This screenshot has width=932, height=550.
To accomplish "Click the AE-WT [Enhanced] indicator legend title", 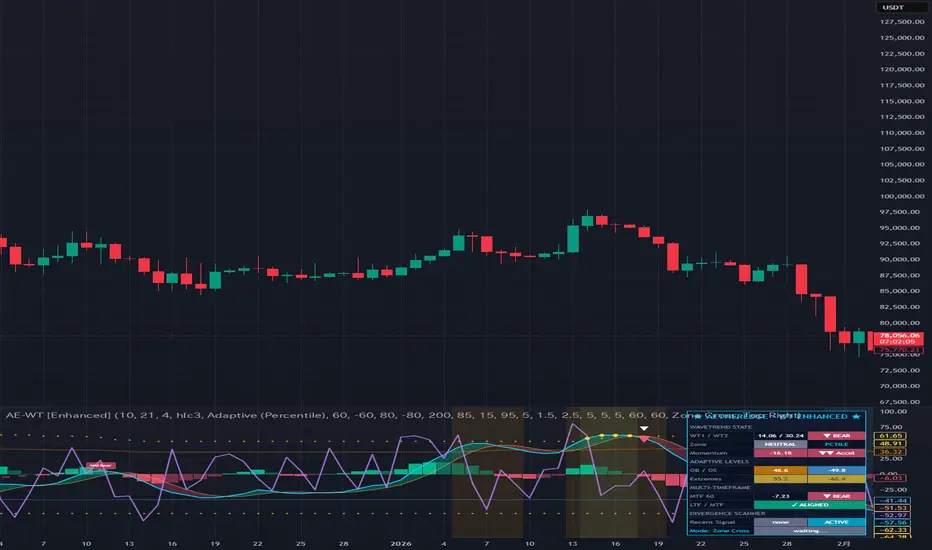I will tap(57, 415).
